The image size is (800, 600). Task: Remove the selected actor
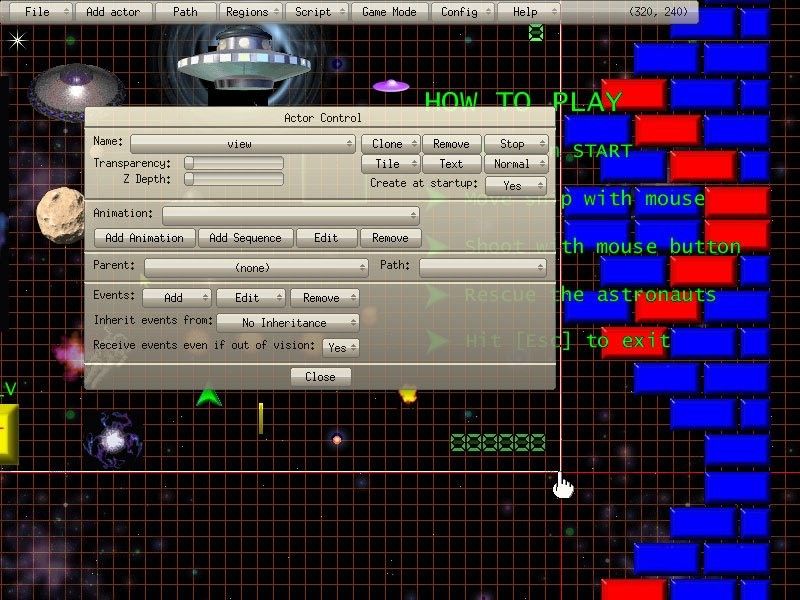[x=452, y=142]
